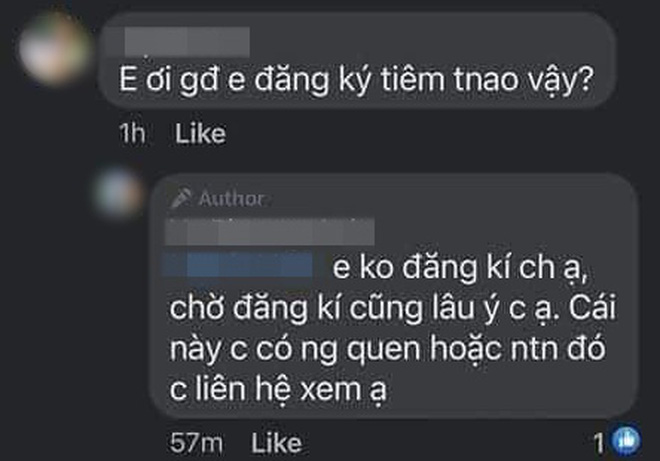Click reply text 'e ko đăng kí ch ạ'
This screenshot has width=660, height=461.
point(460,268)
